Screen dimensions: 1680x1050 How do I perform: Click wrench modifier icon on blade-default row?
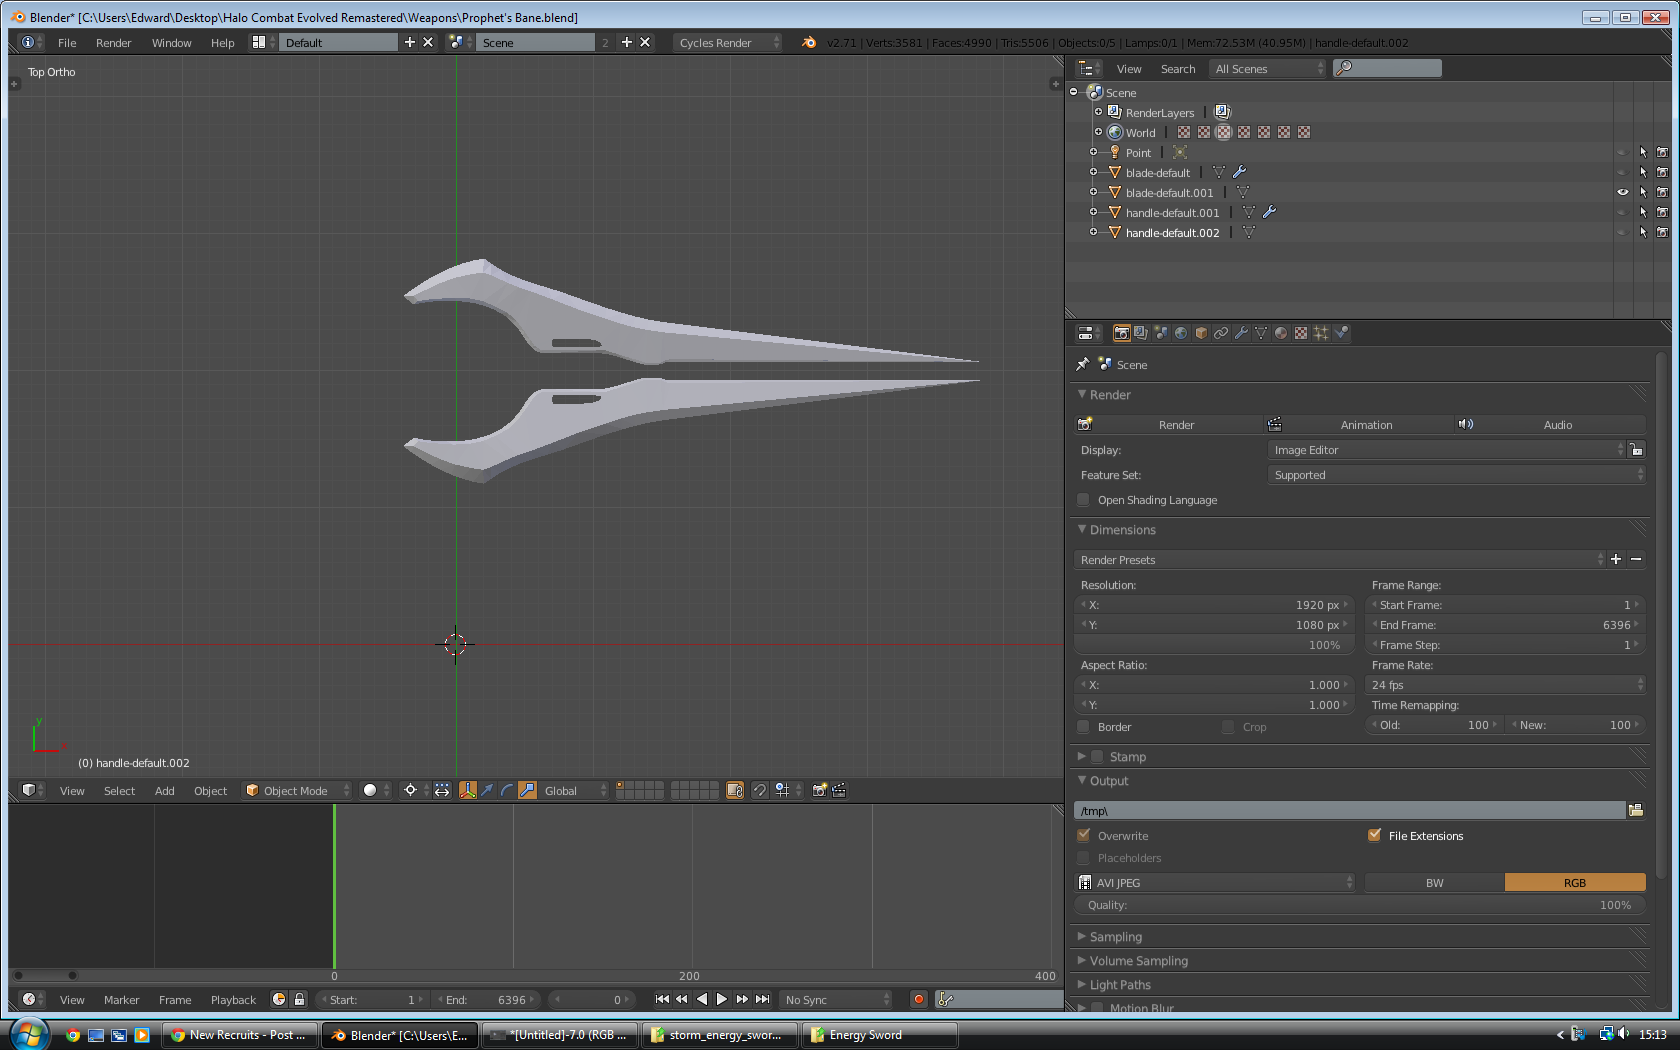coord(1239,172)
